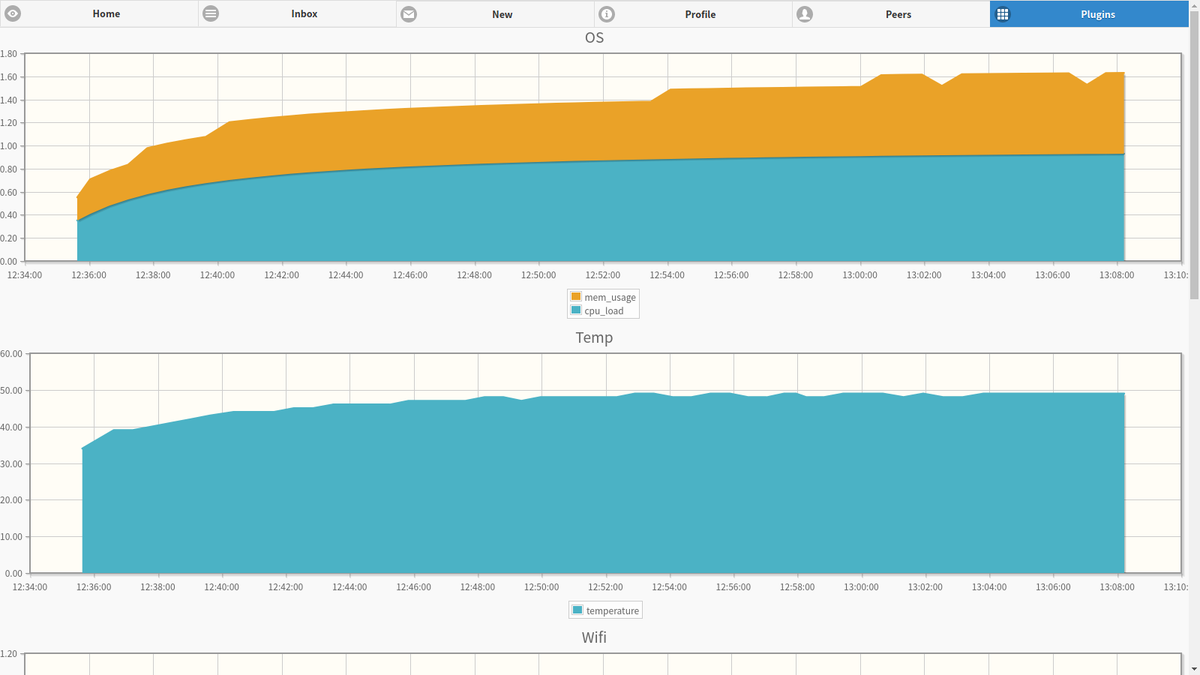The width and height of the screenshot is (1200, 675).
Task: Go to the New tab
Action: 495,14
